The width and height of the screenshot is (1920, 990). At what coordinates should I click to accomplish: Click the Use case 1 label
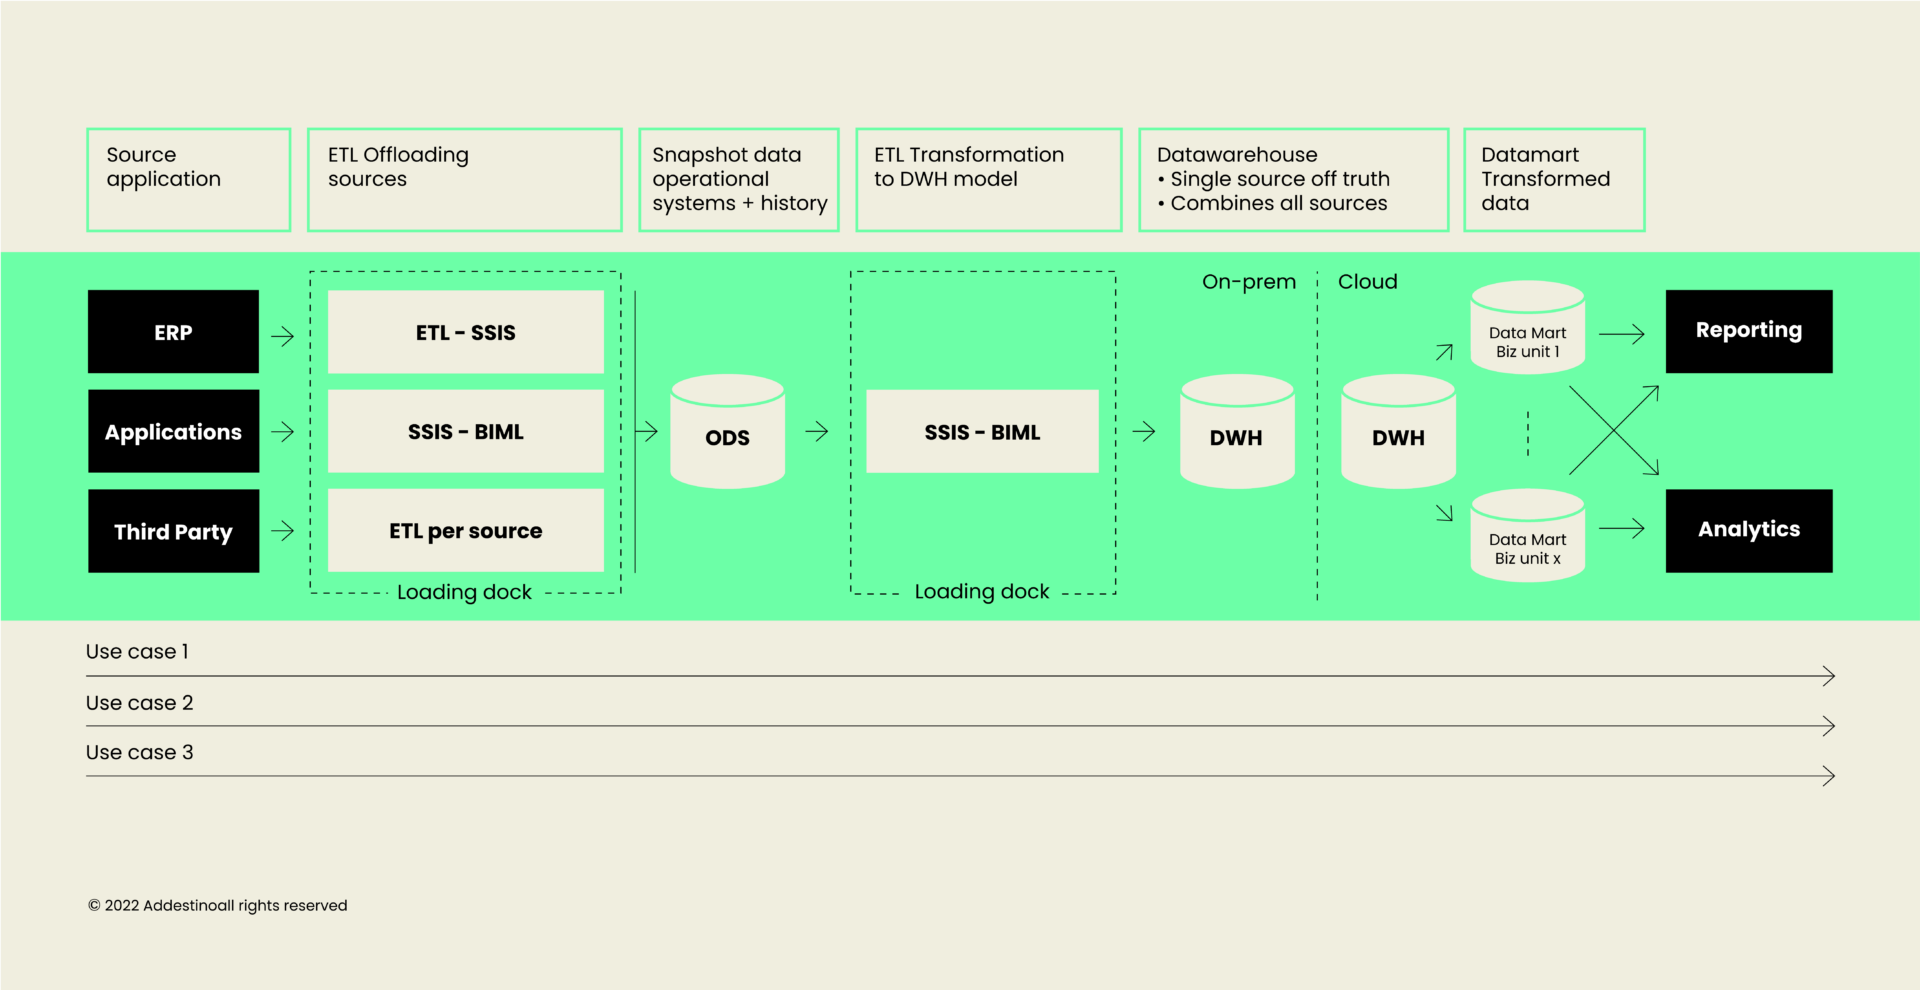[137, 652]
